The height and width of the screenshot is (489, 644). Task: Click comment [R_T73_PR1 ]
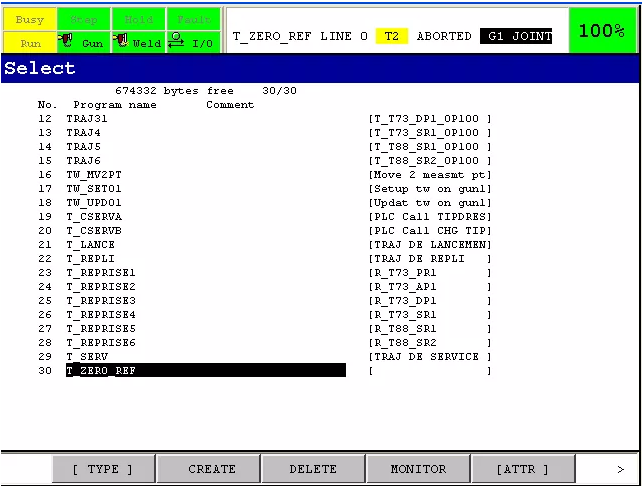(x=430, y=273)
